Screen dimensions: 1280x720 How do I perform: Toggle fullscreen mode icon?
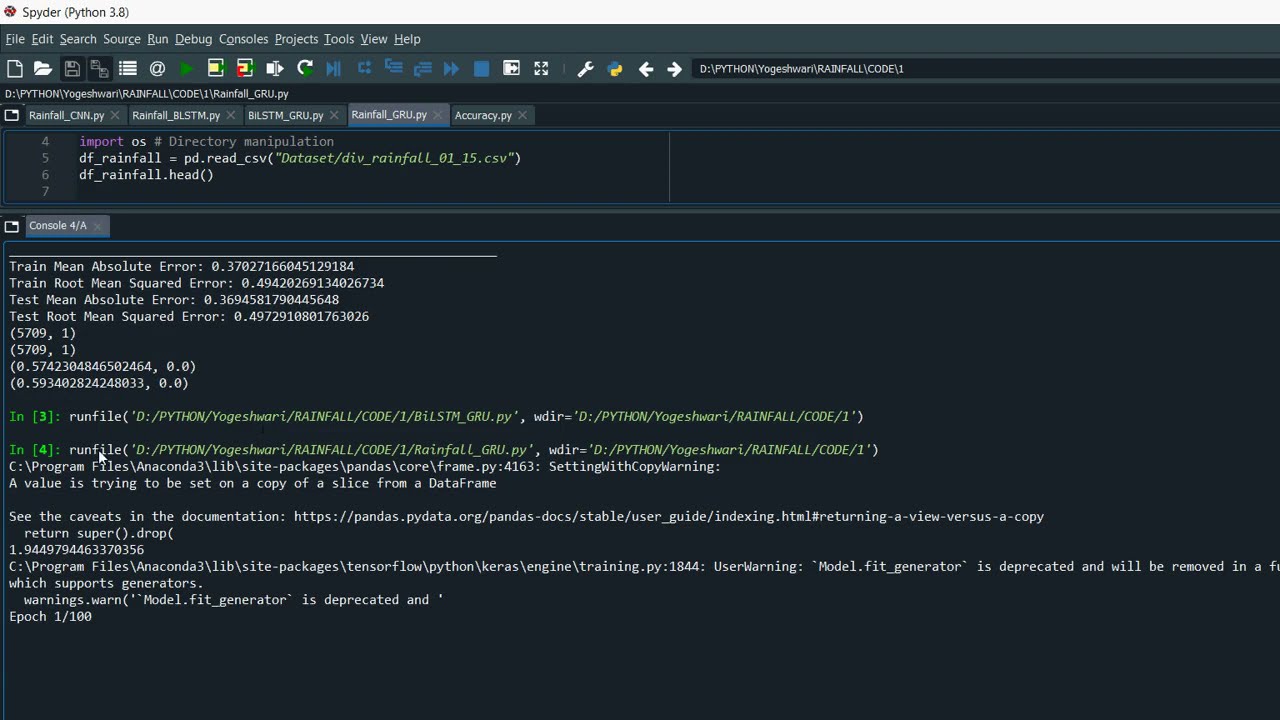(541, 69)
